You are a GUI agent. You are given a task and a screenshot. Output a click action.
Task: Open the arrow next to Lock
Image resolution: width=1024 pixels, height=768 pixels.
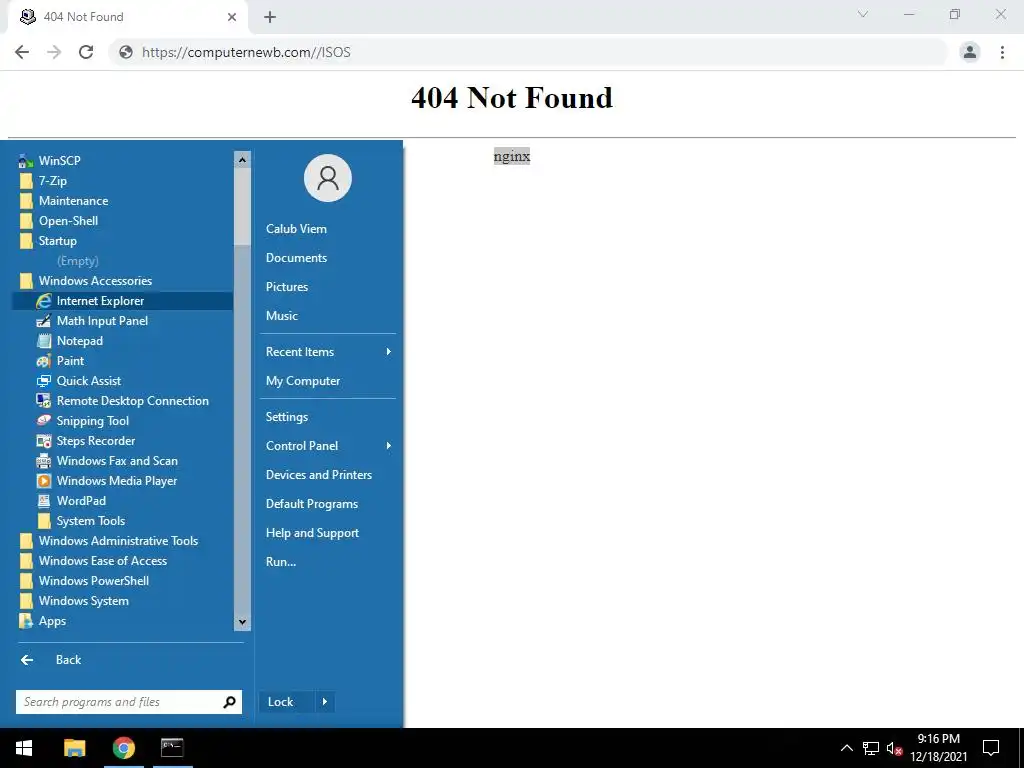click(x=325, y=702)
